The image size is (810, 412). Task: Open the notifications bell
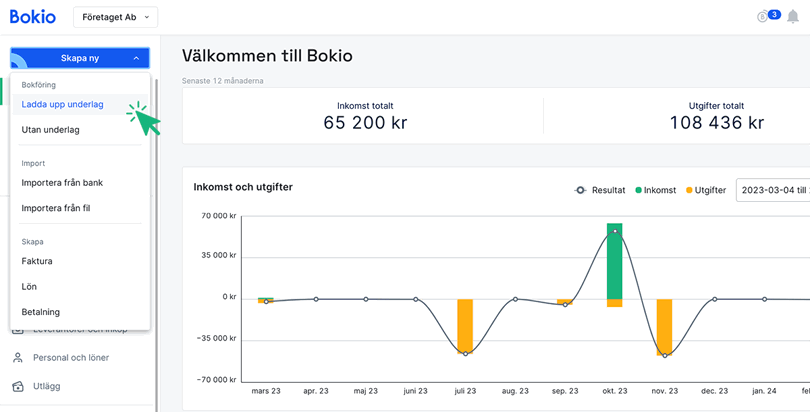tap(793, 17)
